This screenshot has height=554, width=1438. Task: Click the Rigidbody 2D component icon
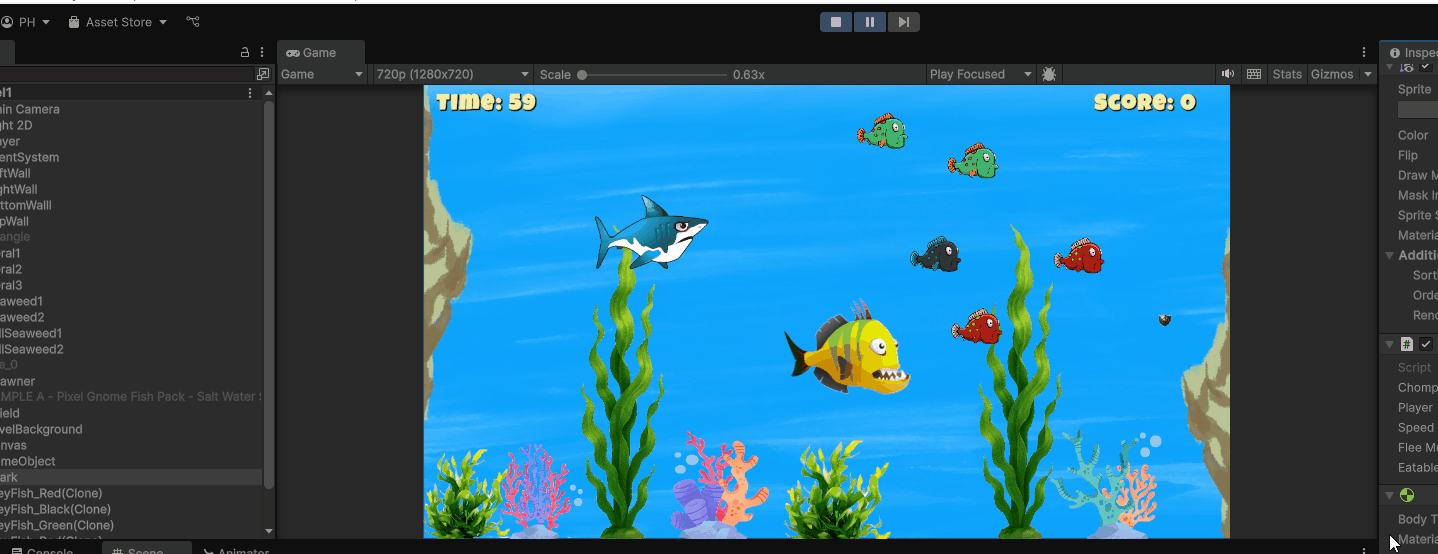(x=1407, y=495)
